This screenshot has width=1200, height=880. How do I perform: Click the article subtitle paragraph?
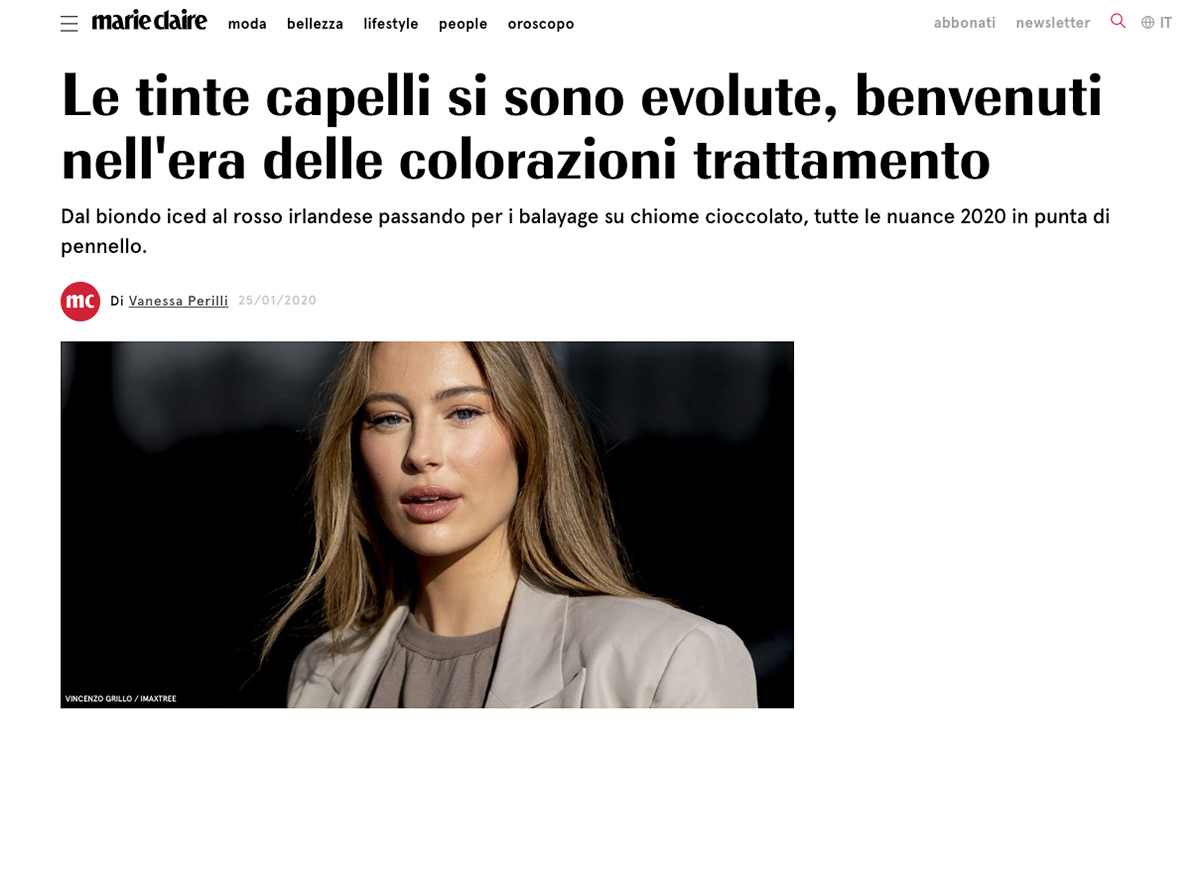pos(585,231)
